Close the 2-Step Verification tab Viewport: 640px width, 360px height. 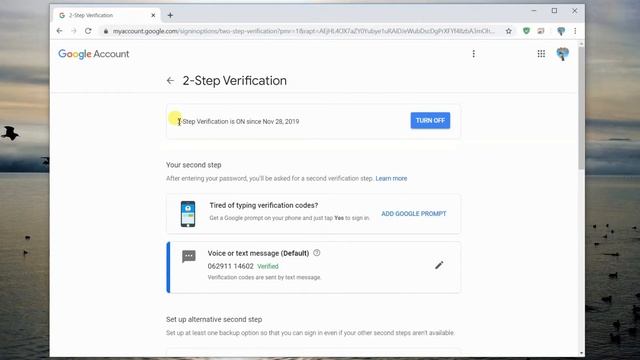[153, 16]
